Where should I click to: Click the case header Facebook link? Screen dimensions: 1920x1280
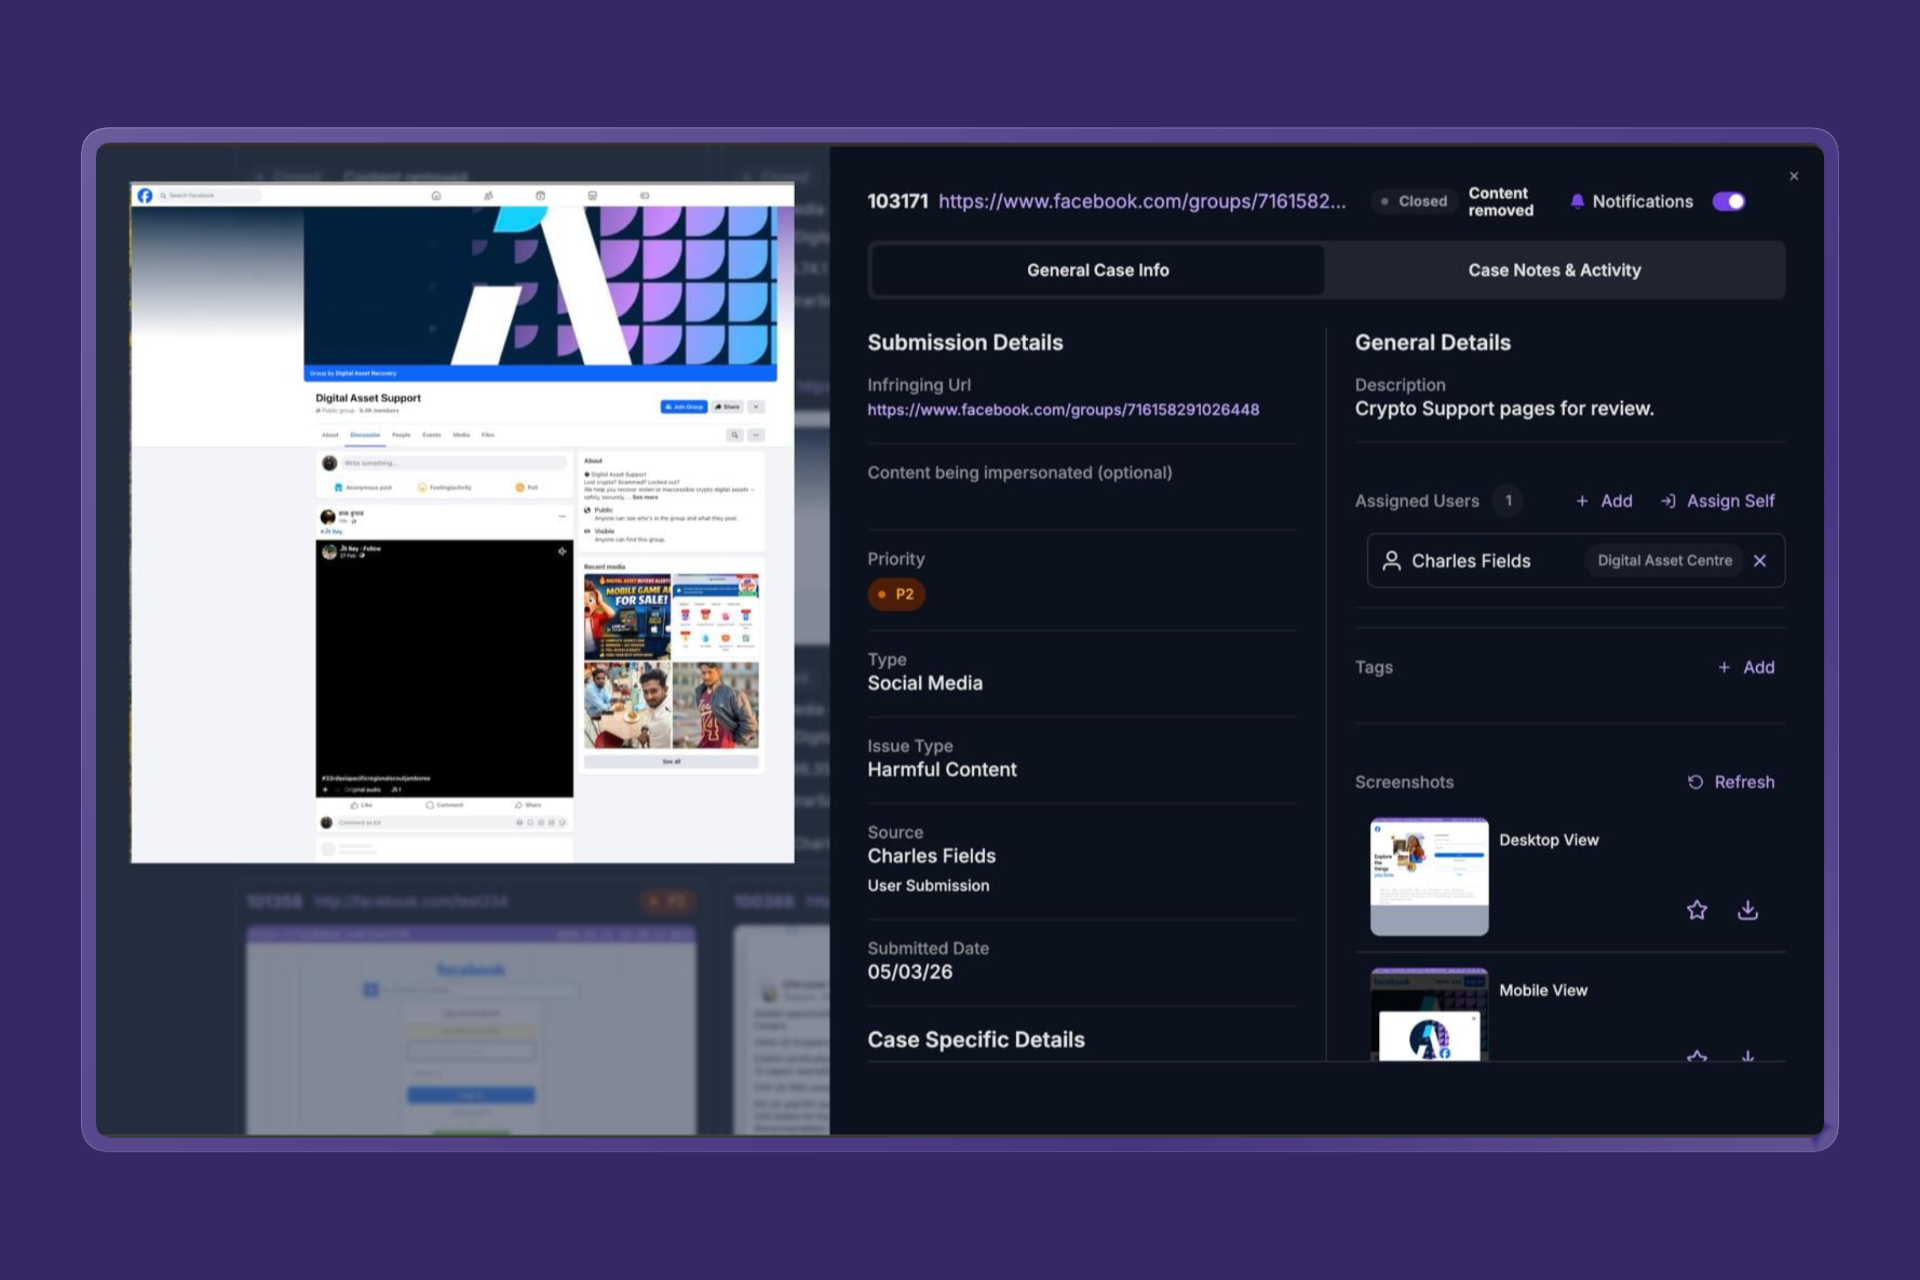click(x=1141, y=201)
